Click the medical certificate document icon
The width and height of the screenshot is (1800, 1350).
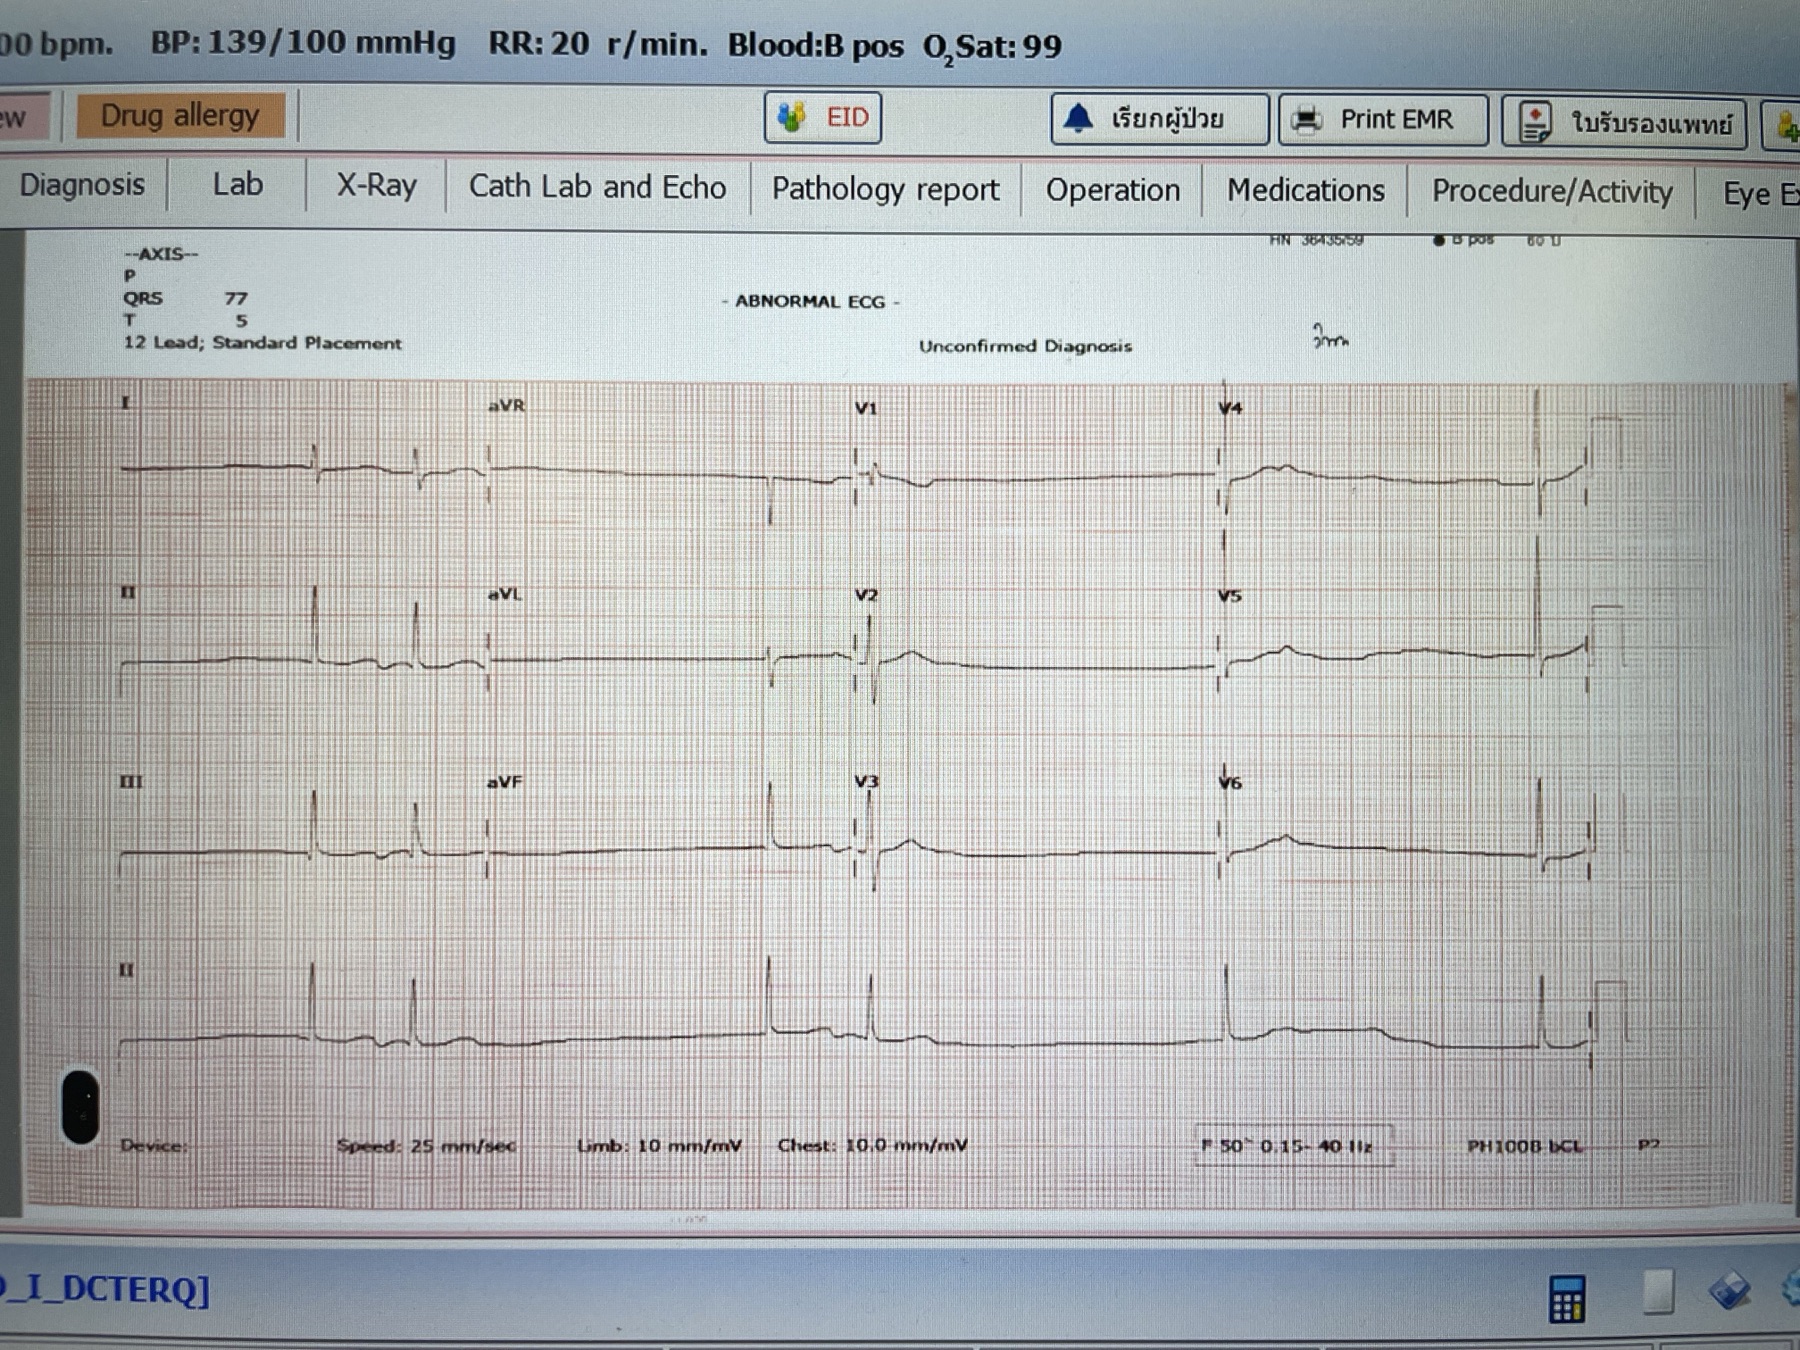point(1535,123)
